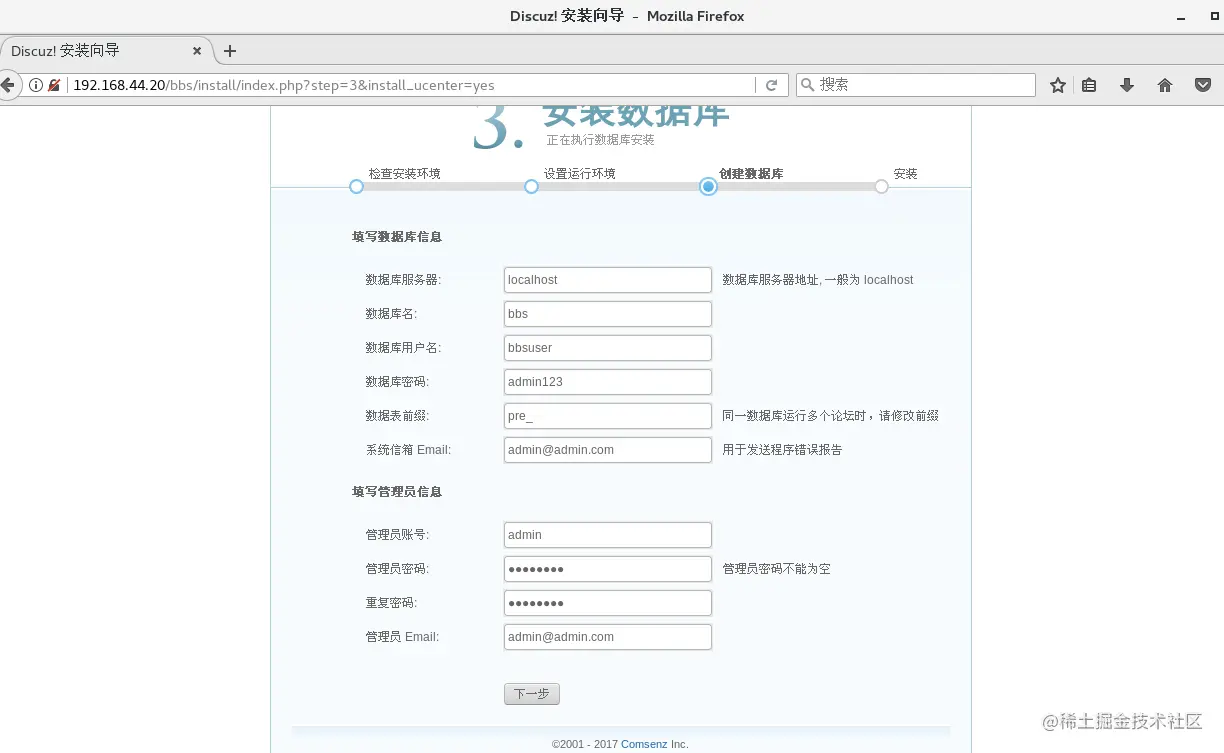1224x753 pixels.
Task: Click the 创建数据库 step circle
Action: coord(708,187)
